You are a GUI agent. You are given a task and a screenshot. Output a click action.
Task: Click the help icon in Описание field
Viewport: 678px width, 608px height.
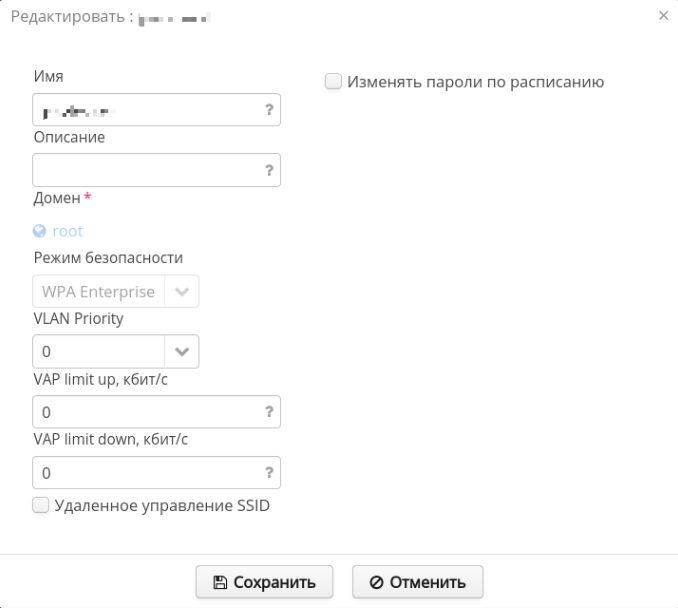coord(269,170)
